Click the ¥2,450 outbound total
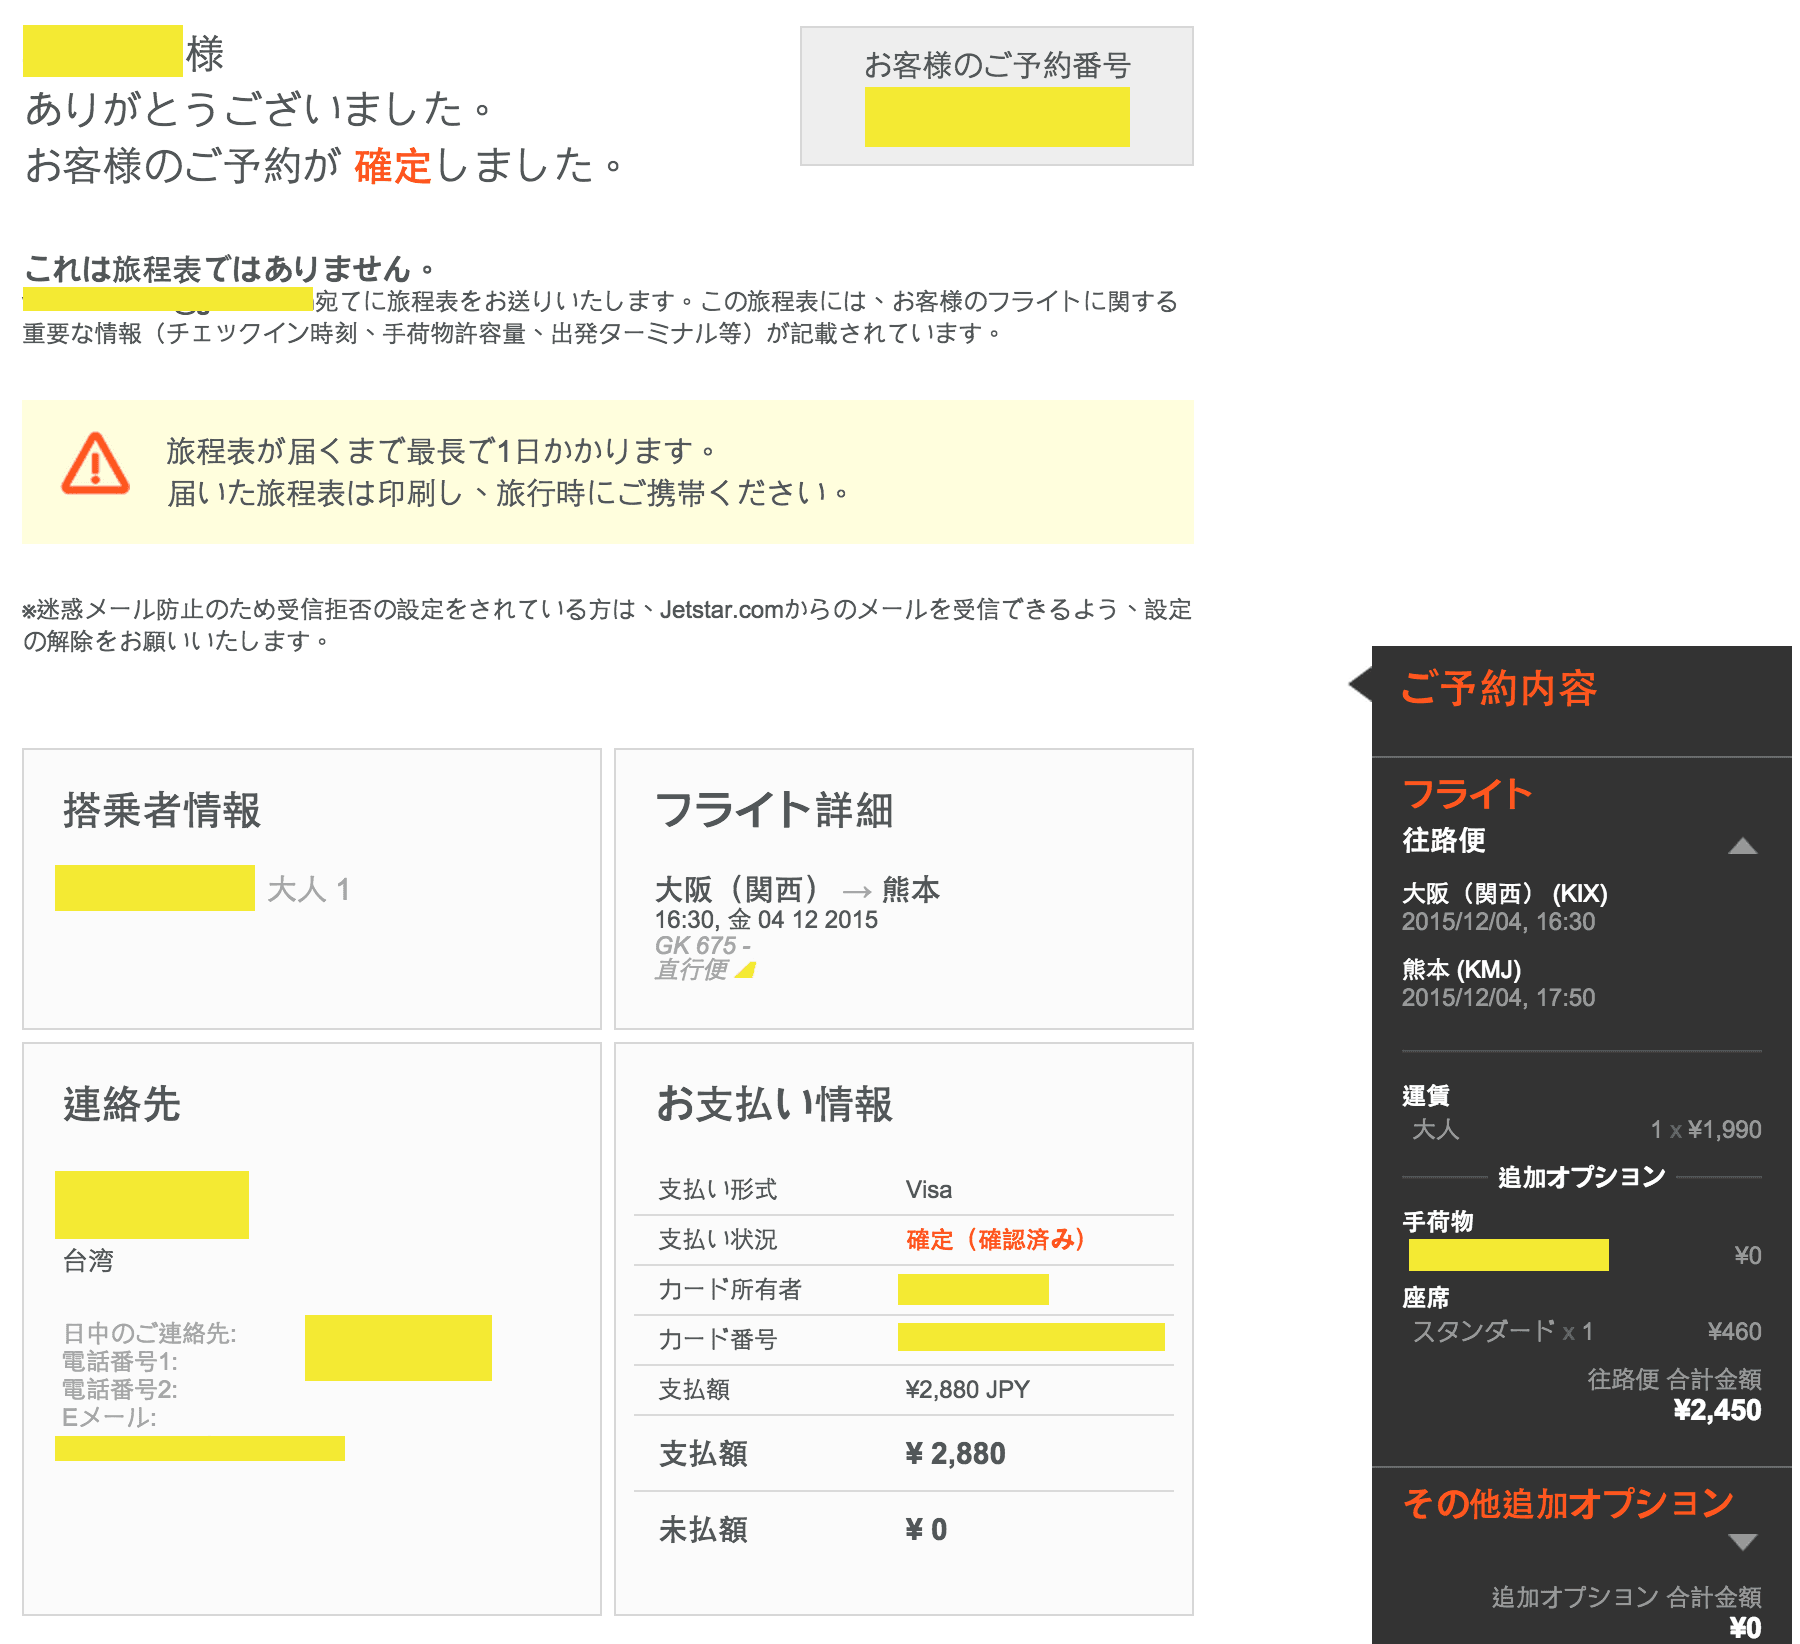The width and height of the screenshot is (1800, 1644). 1718,1410
